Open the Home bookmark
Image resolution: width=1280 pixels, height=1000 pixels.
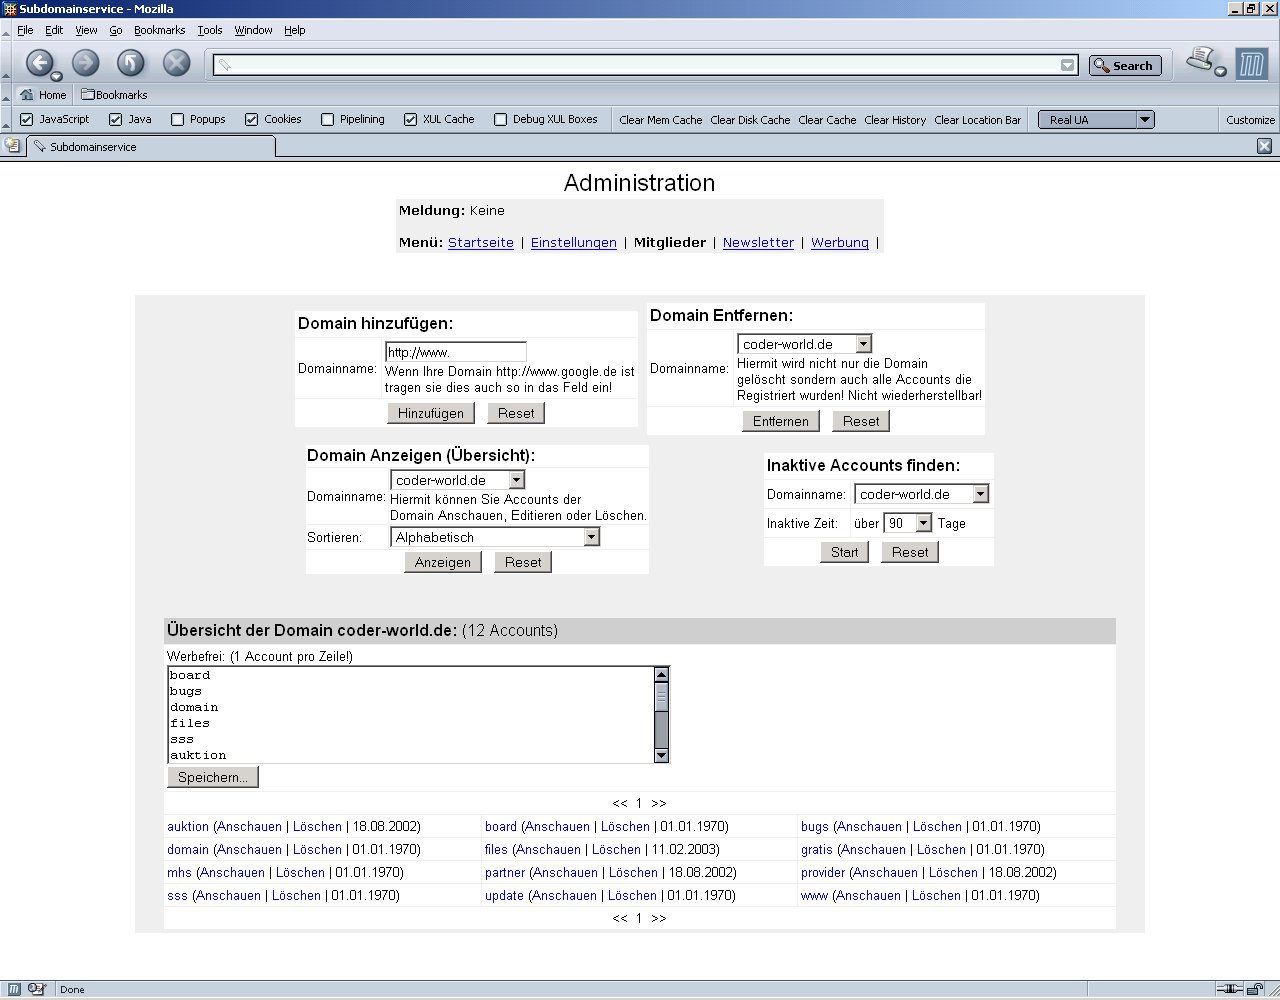pyautogui.click(x=43, y=95)
